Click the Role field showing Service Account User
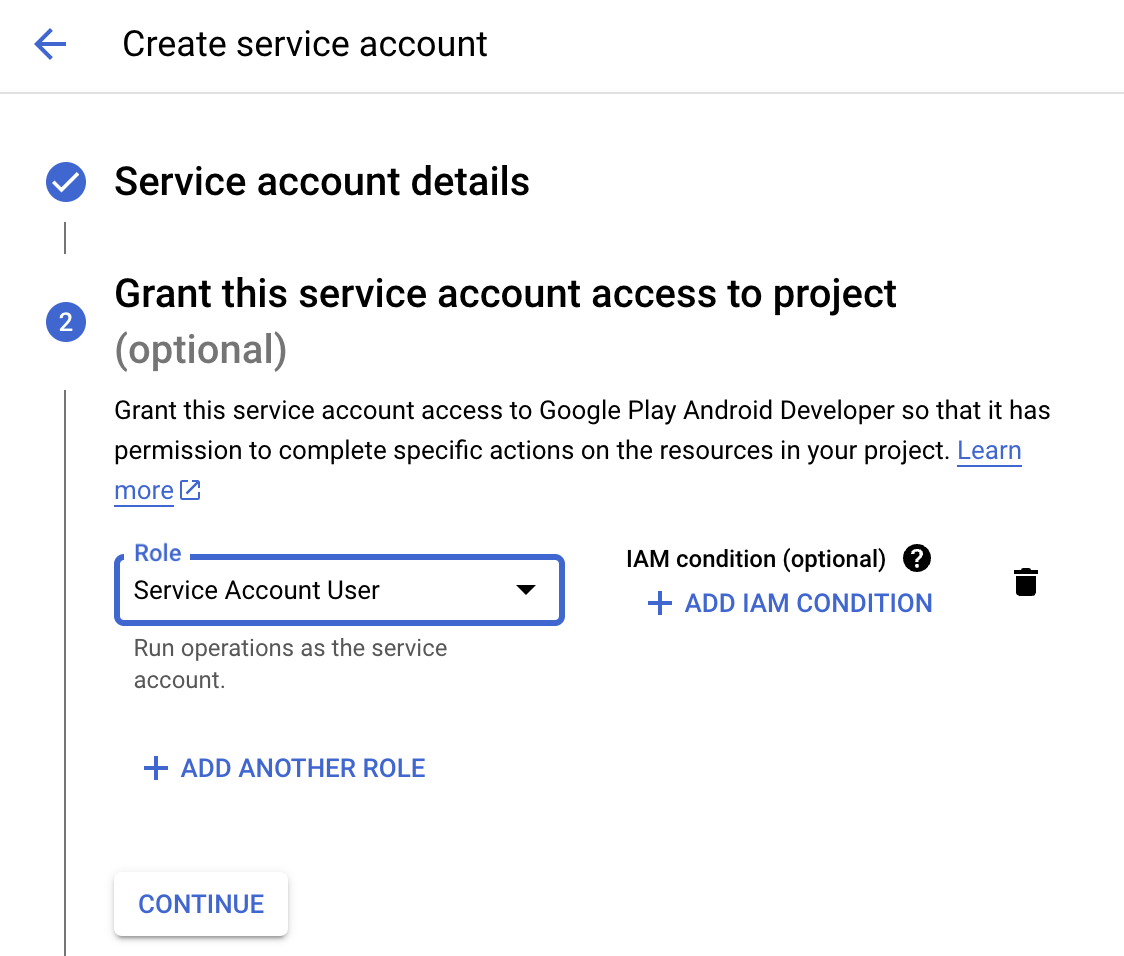This screenshot has height=956, width=1124. pos(340,590)
